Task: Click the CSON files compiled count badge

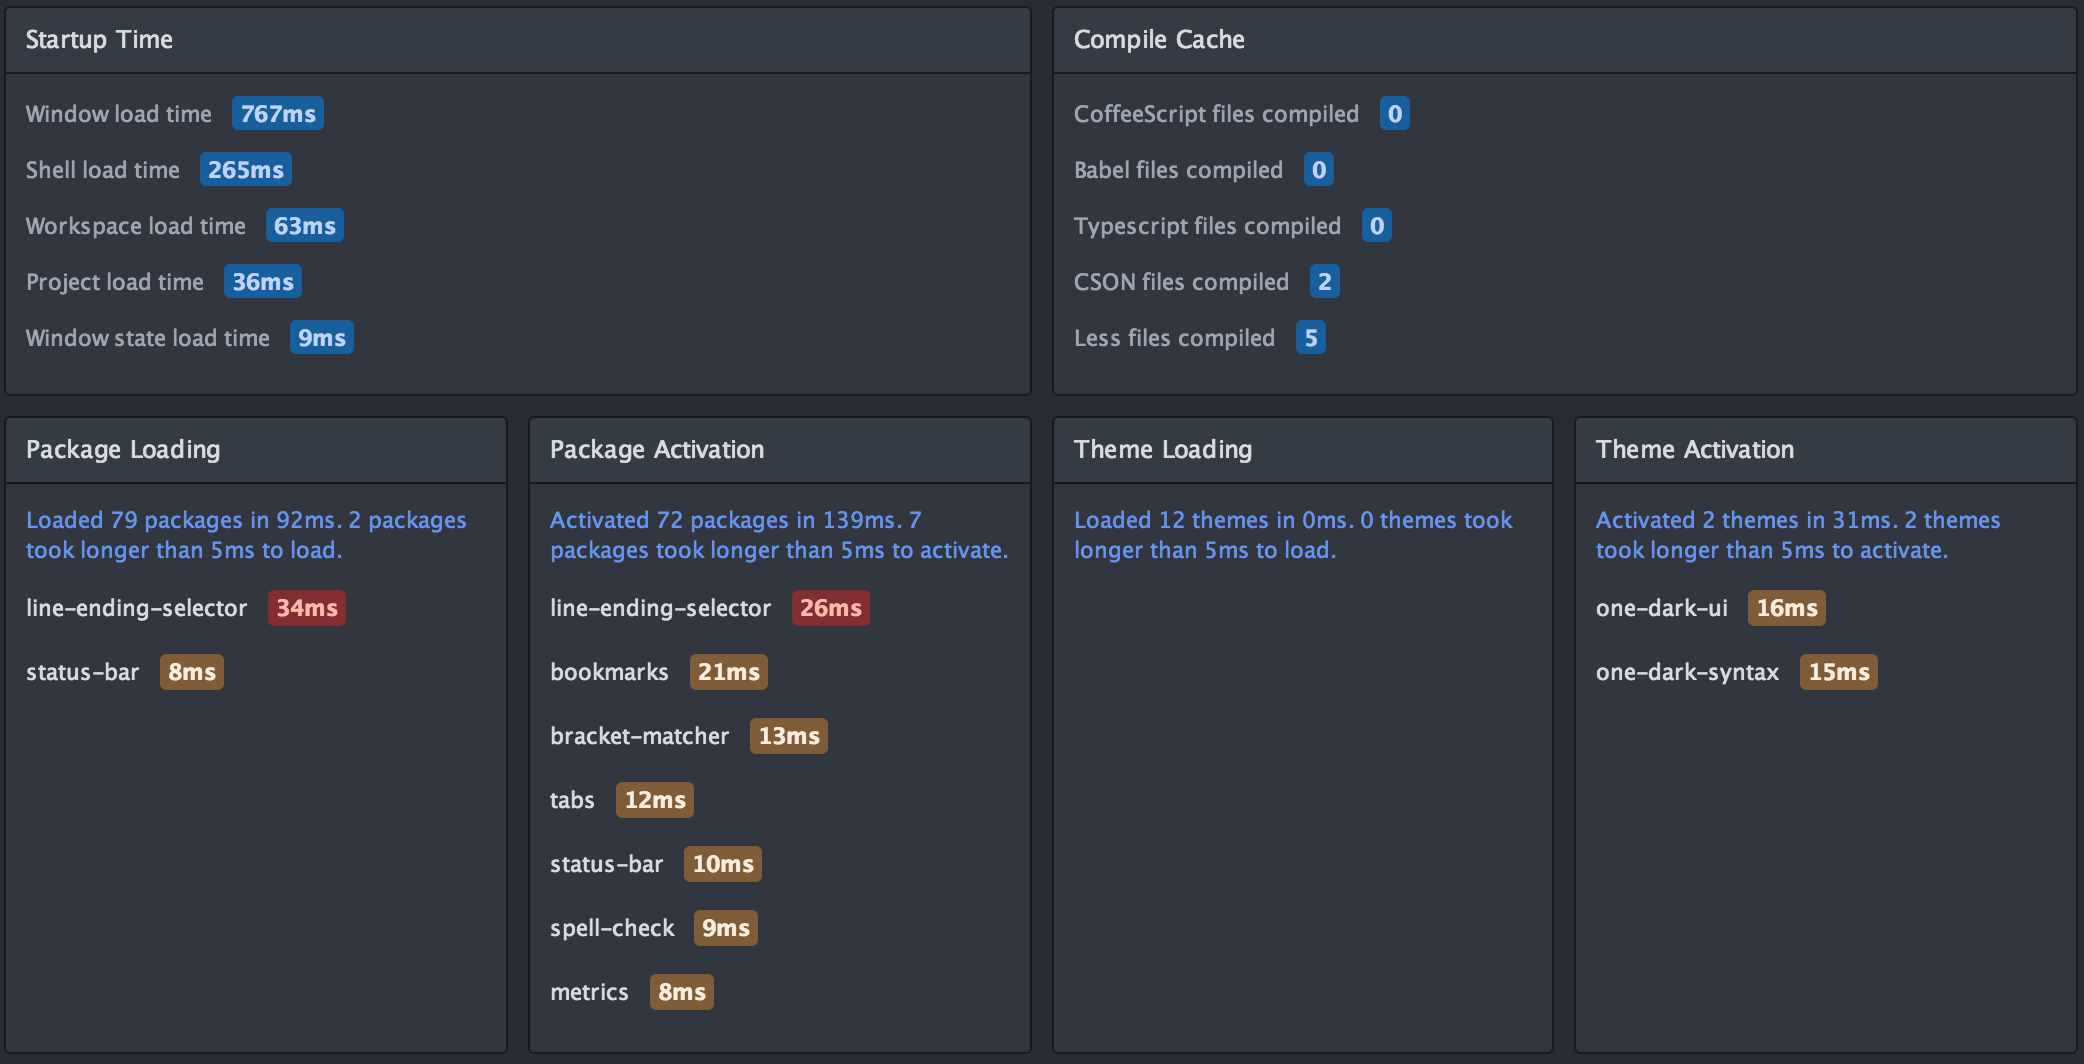Action: (1324, 282)
